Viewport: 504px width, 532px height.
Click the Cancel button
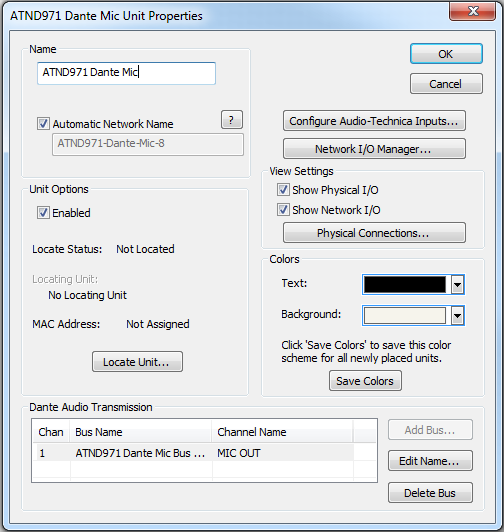click(446, 83)
